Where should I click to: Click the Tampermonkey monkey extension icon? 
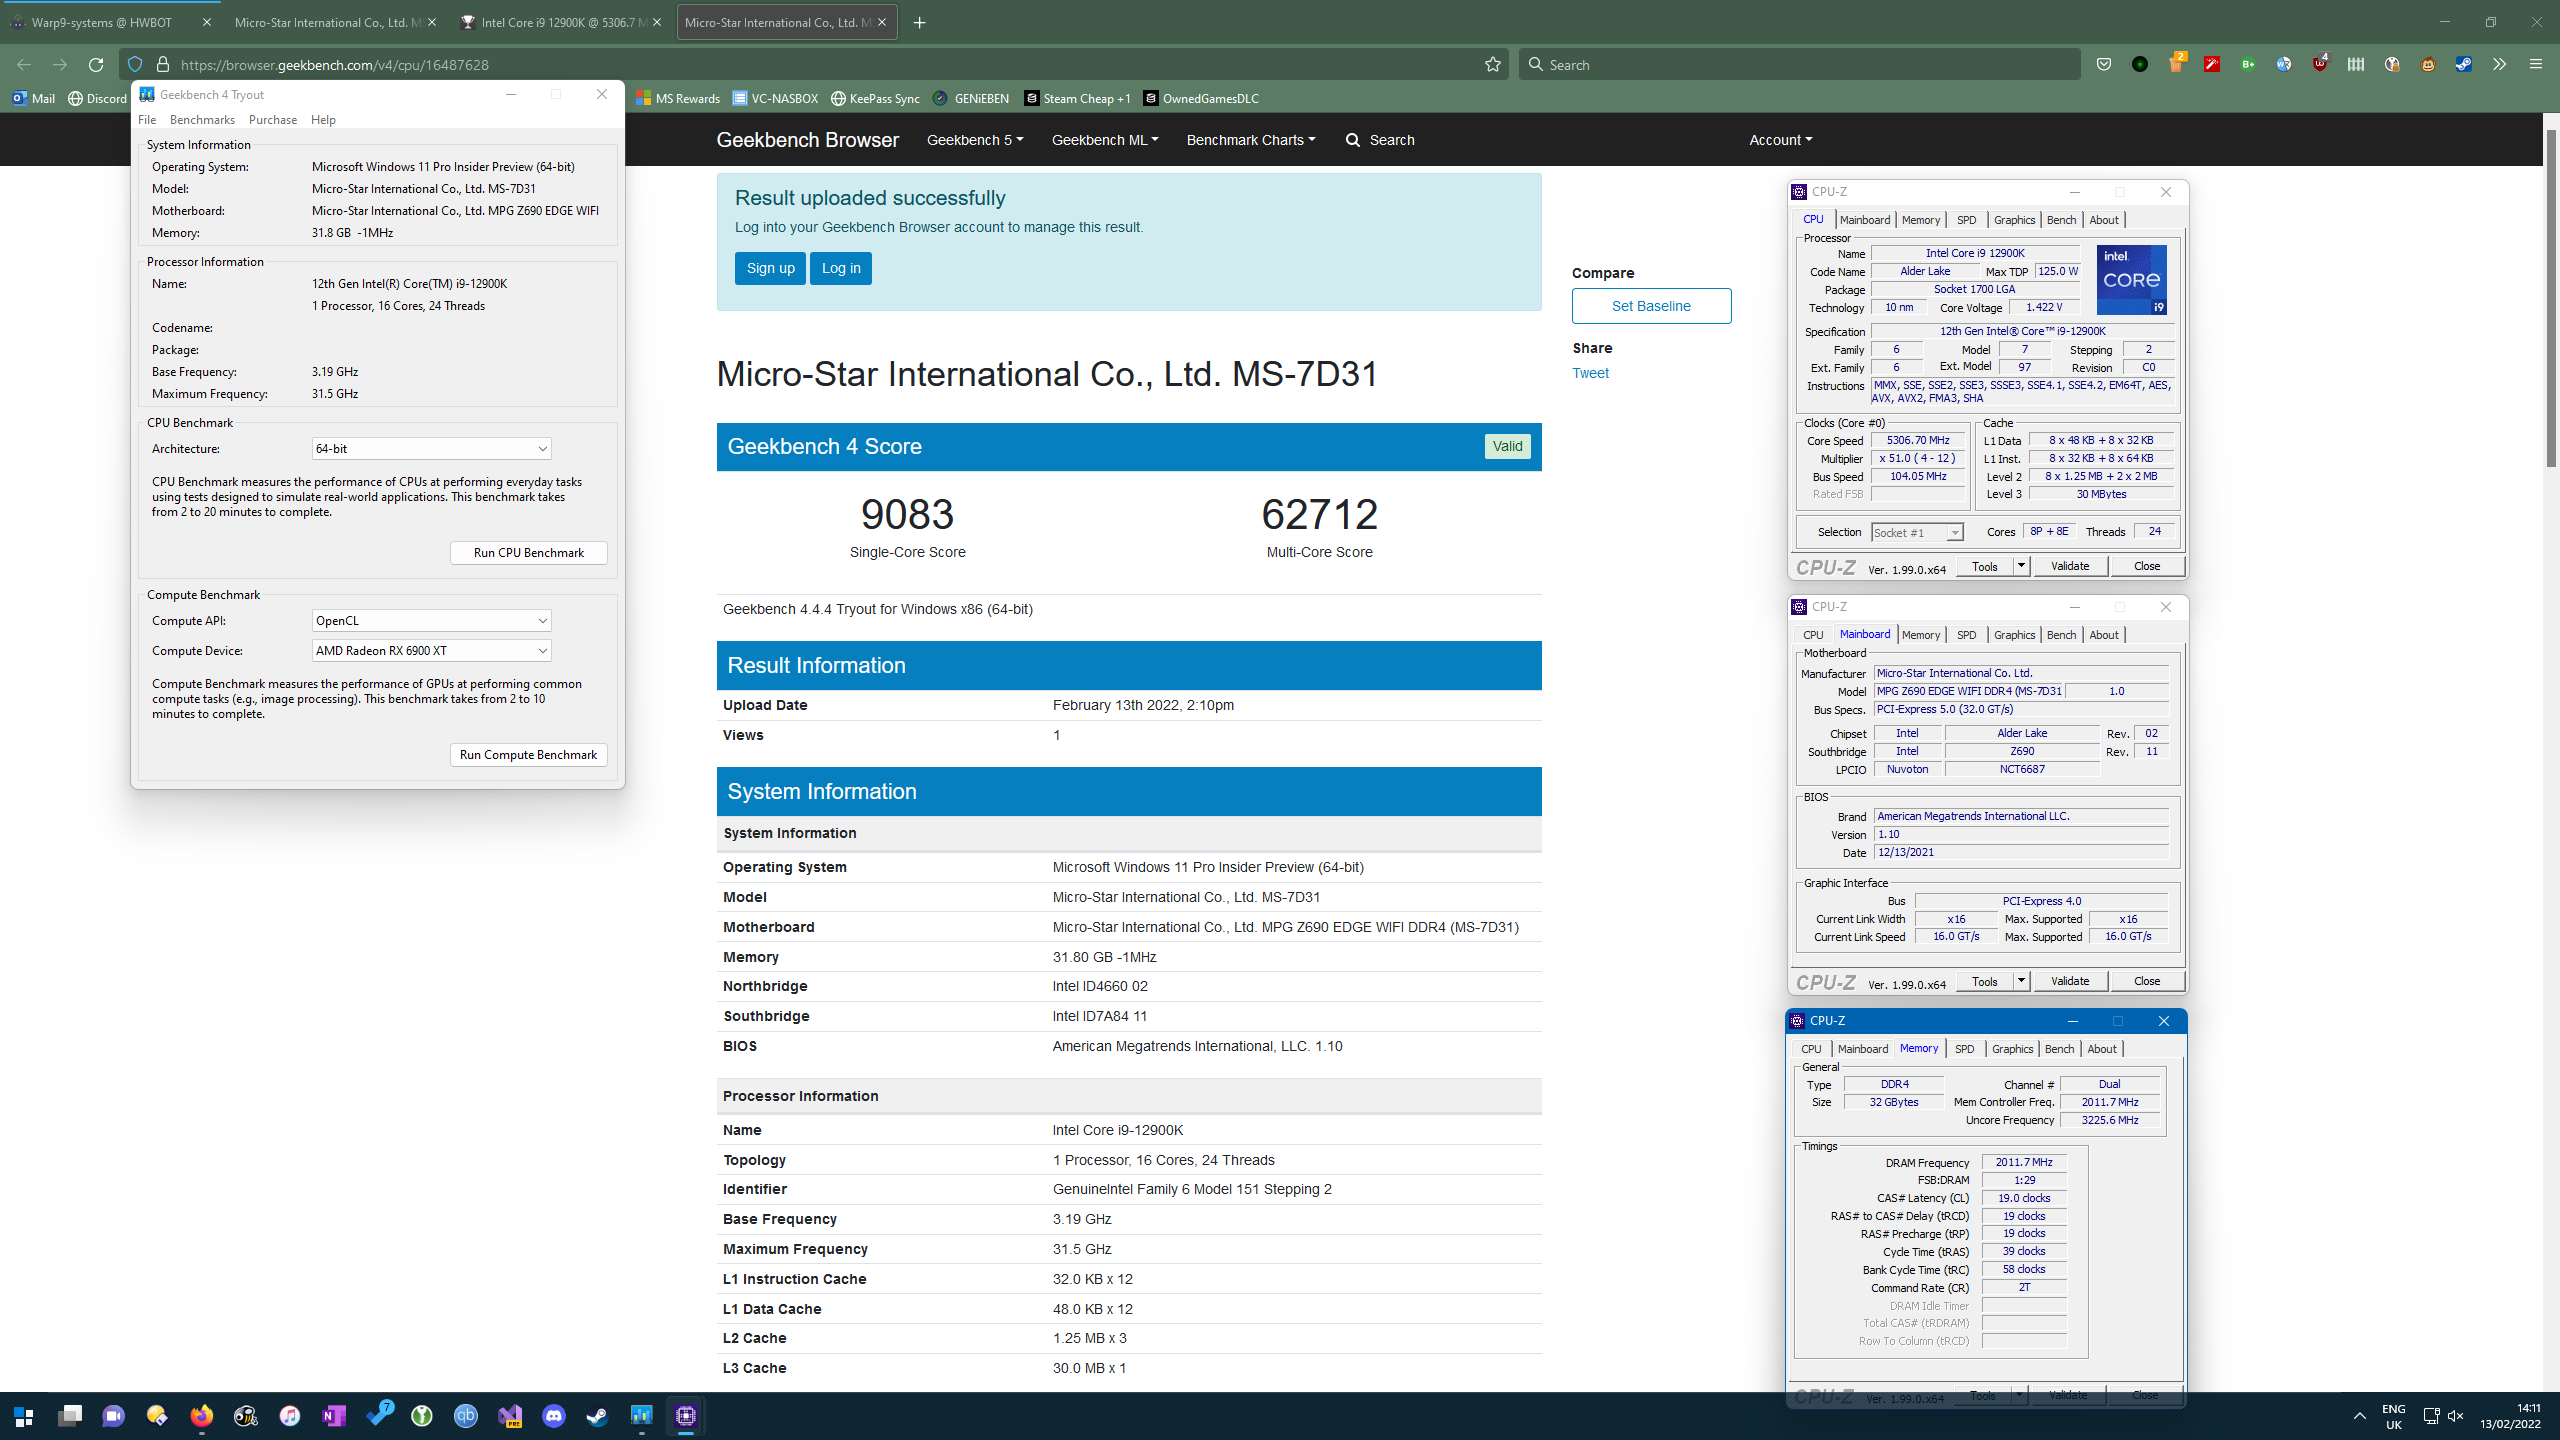coord(2428,64)
